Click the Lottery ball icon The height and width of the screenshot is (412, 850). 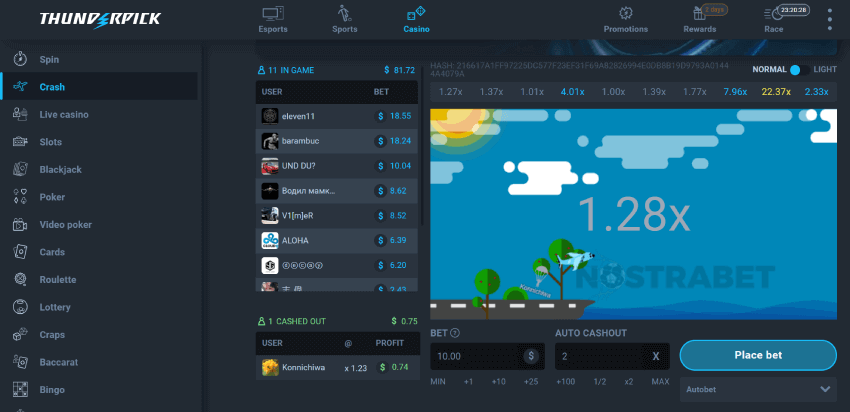tap(20, 307)
